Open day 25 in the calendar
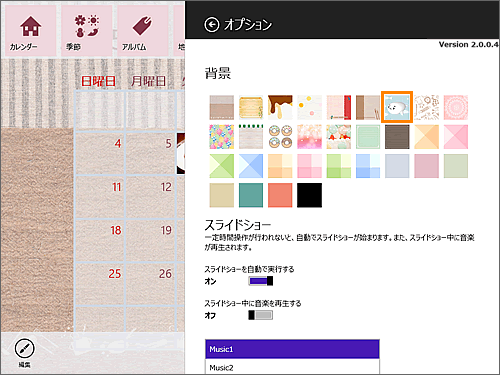This screenshot has height=375, width=500. click(100, 284)
